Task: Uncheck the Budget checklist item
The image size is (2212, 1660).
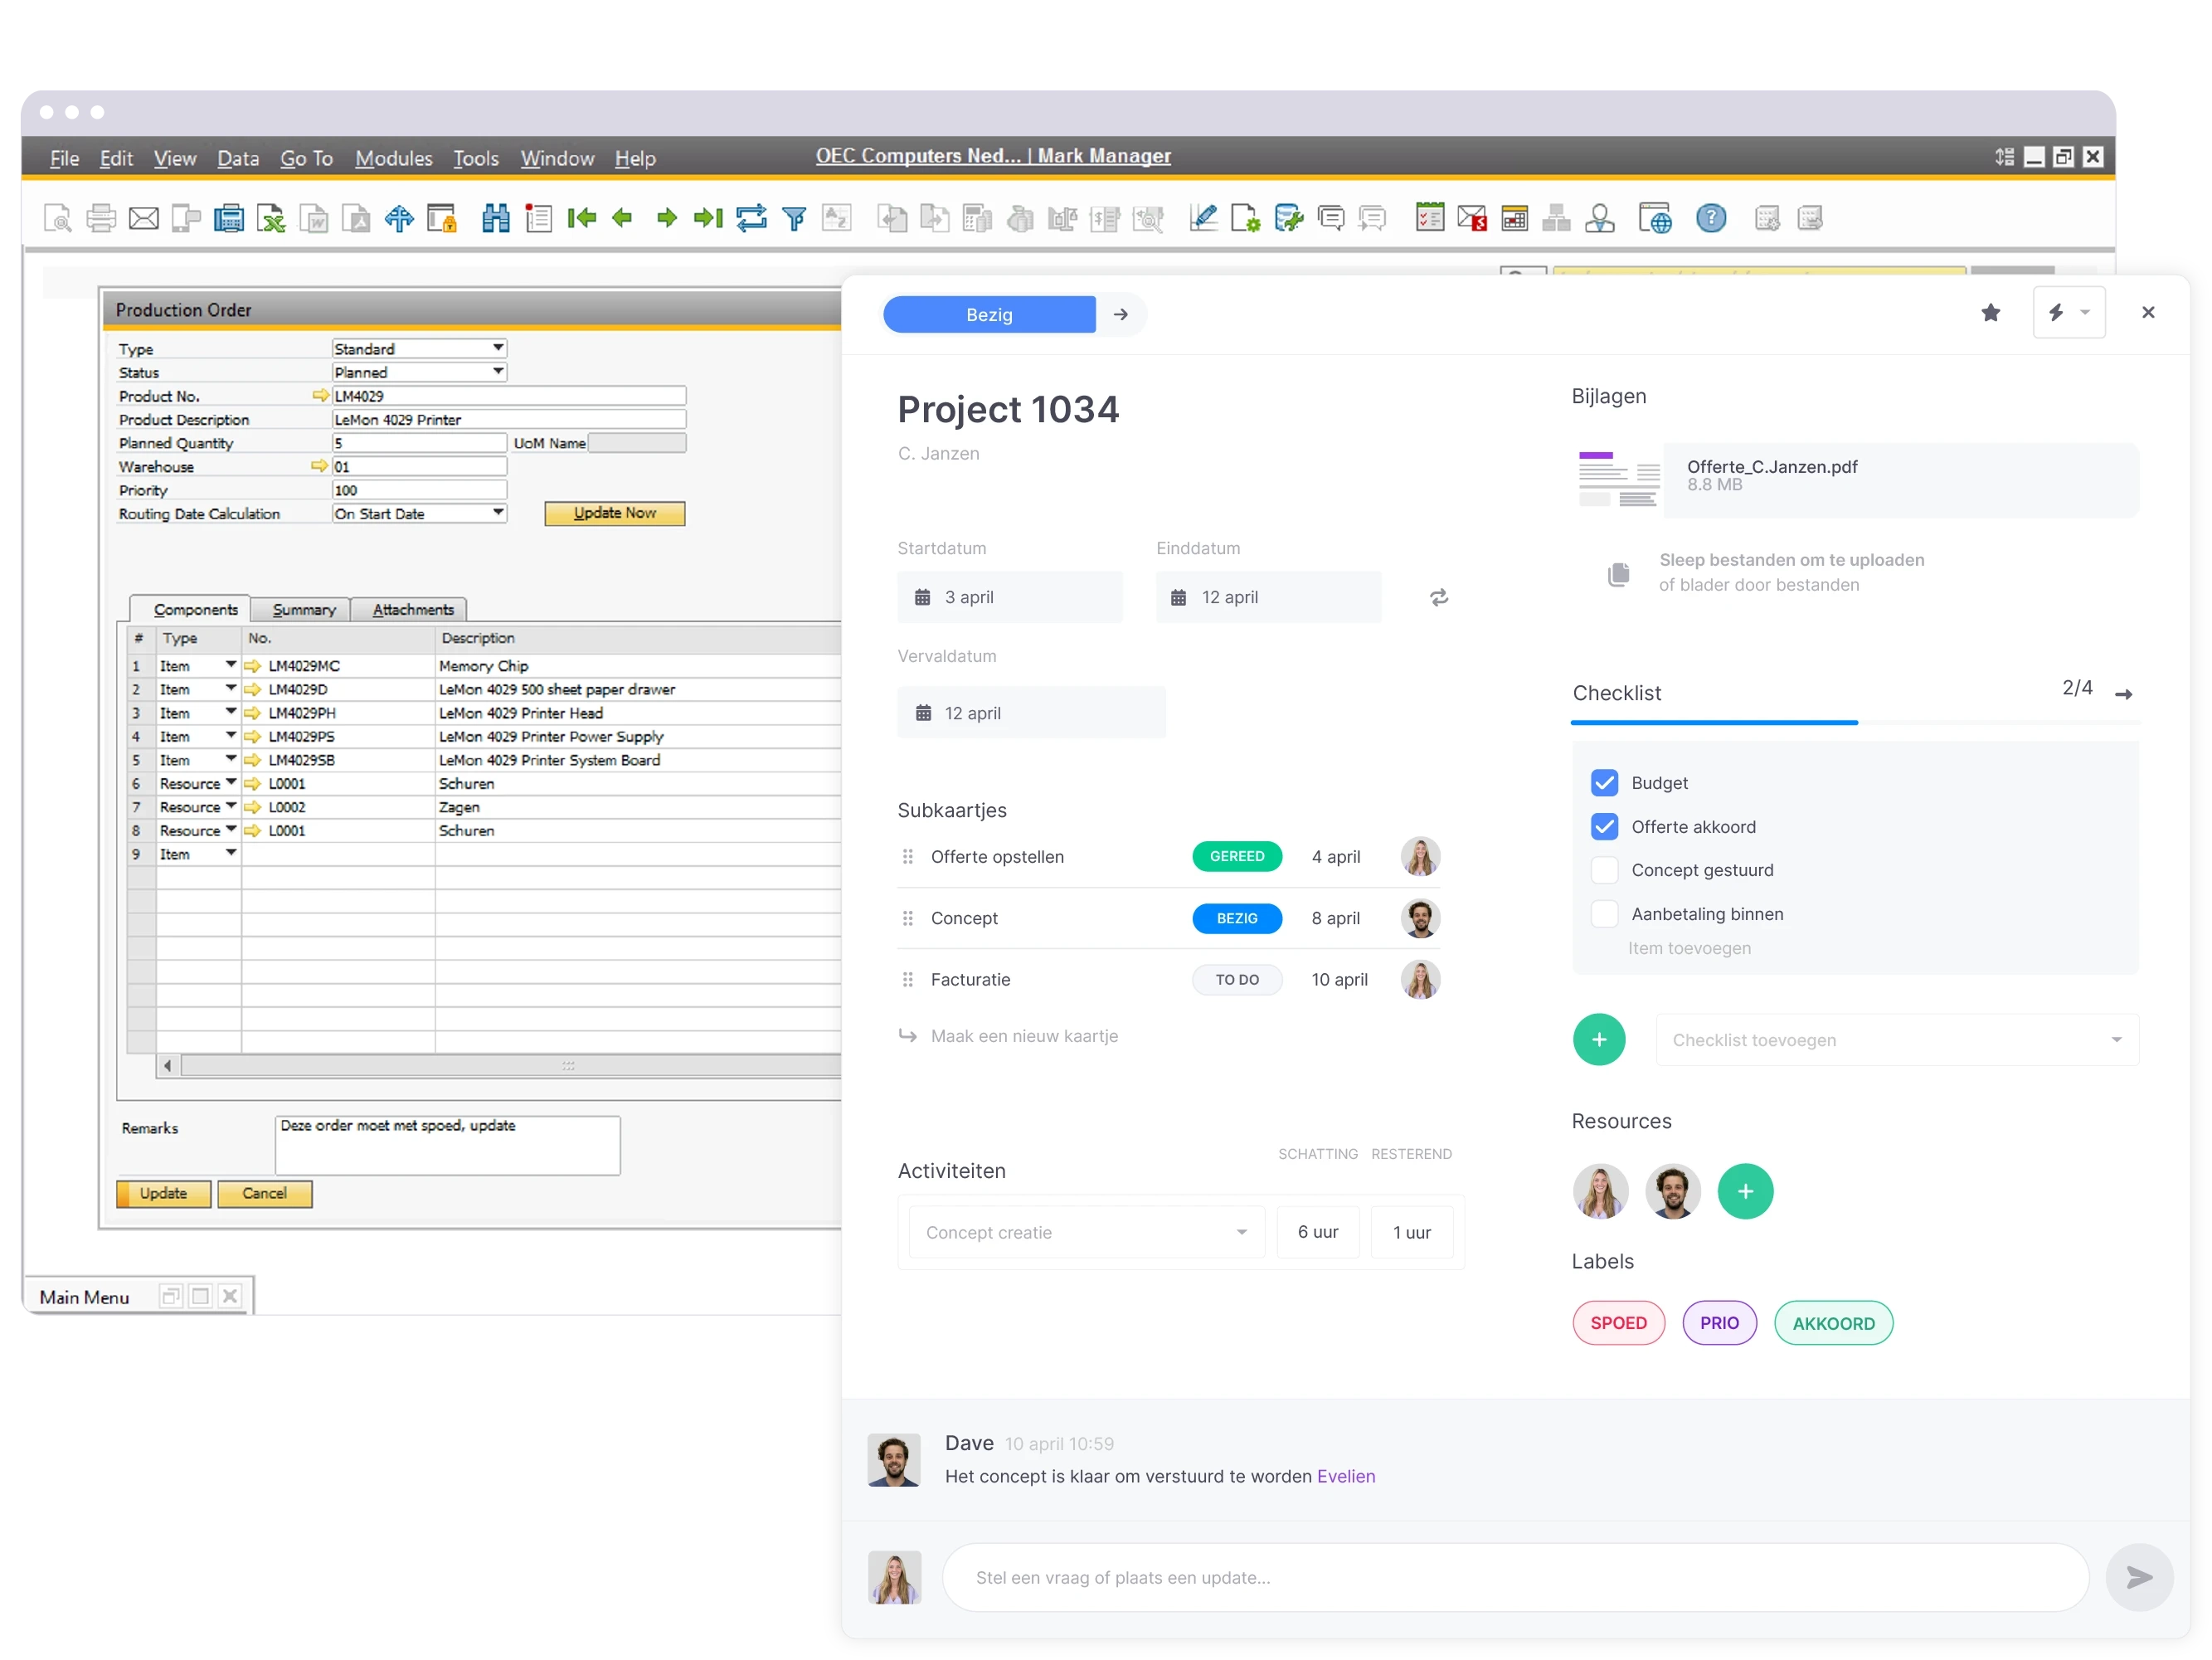Action: pyautogui.click(x=1603, y=782)
